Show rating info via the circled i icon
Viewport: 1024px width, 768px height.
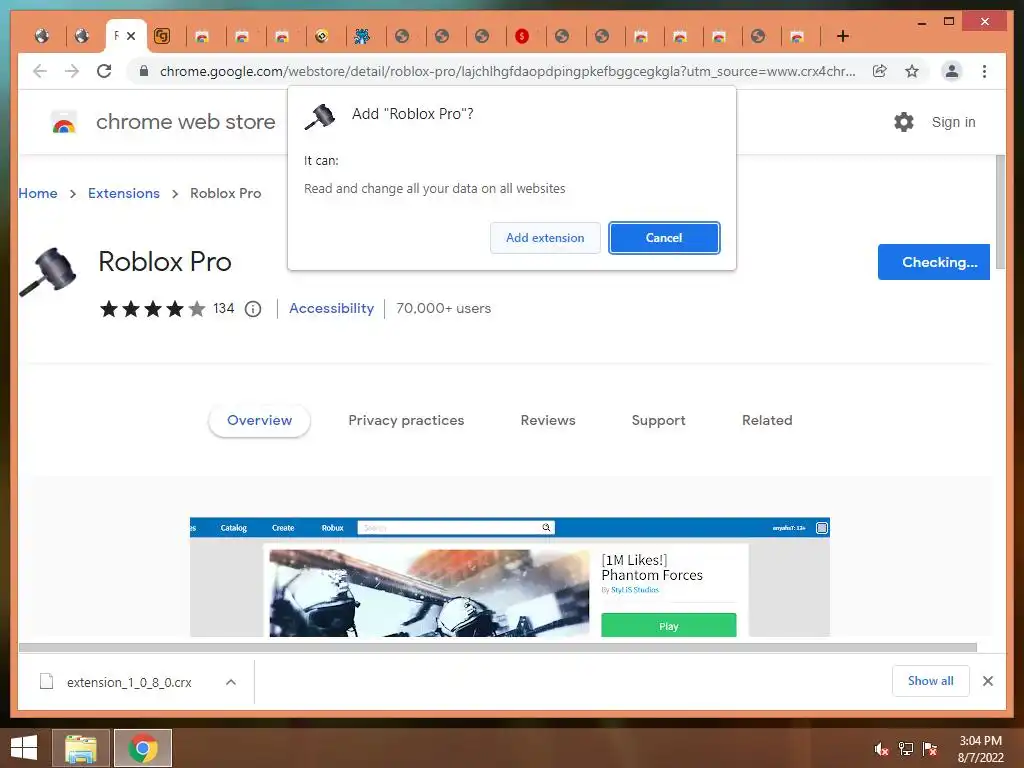coord(253,309)
